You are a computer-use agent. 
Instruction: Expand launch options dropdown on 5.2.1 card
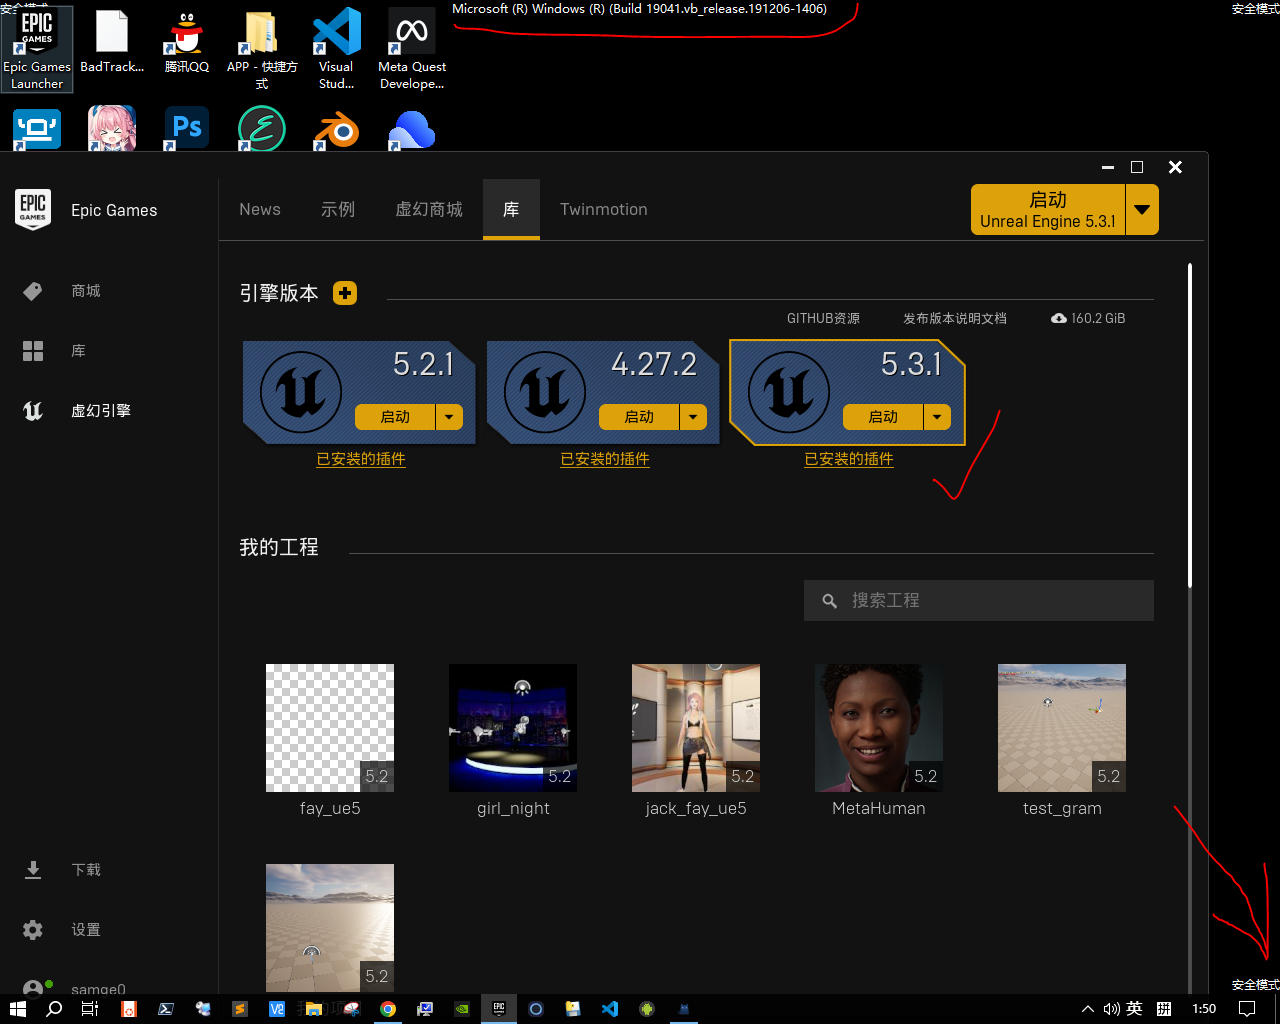[x=449, y=417]
